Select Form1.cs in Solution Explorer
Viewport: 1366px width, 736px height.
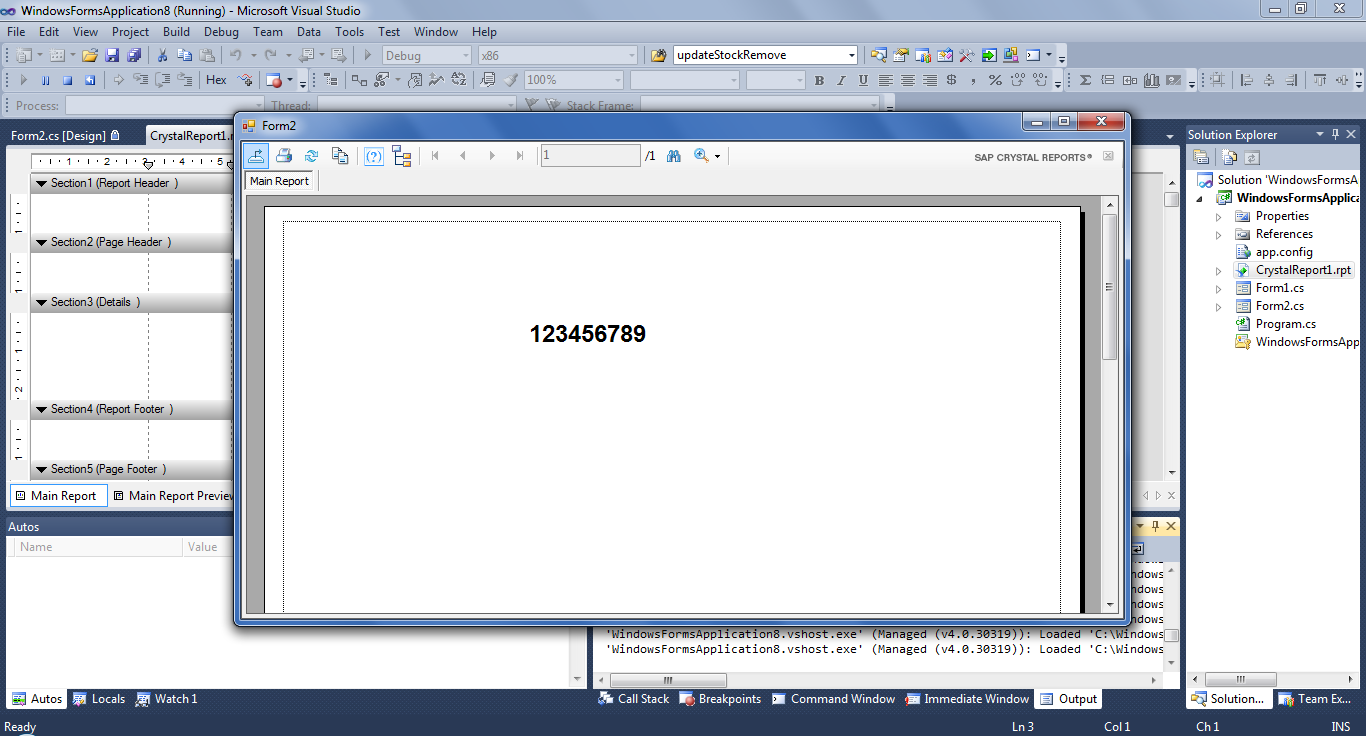click(1279, 288)
